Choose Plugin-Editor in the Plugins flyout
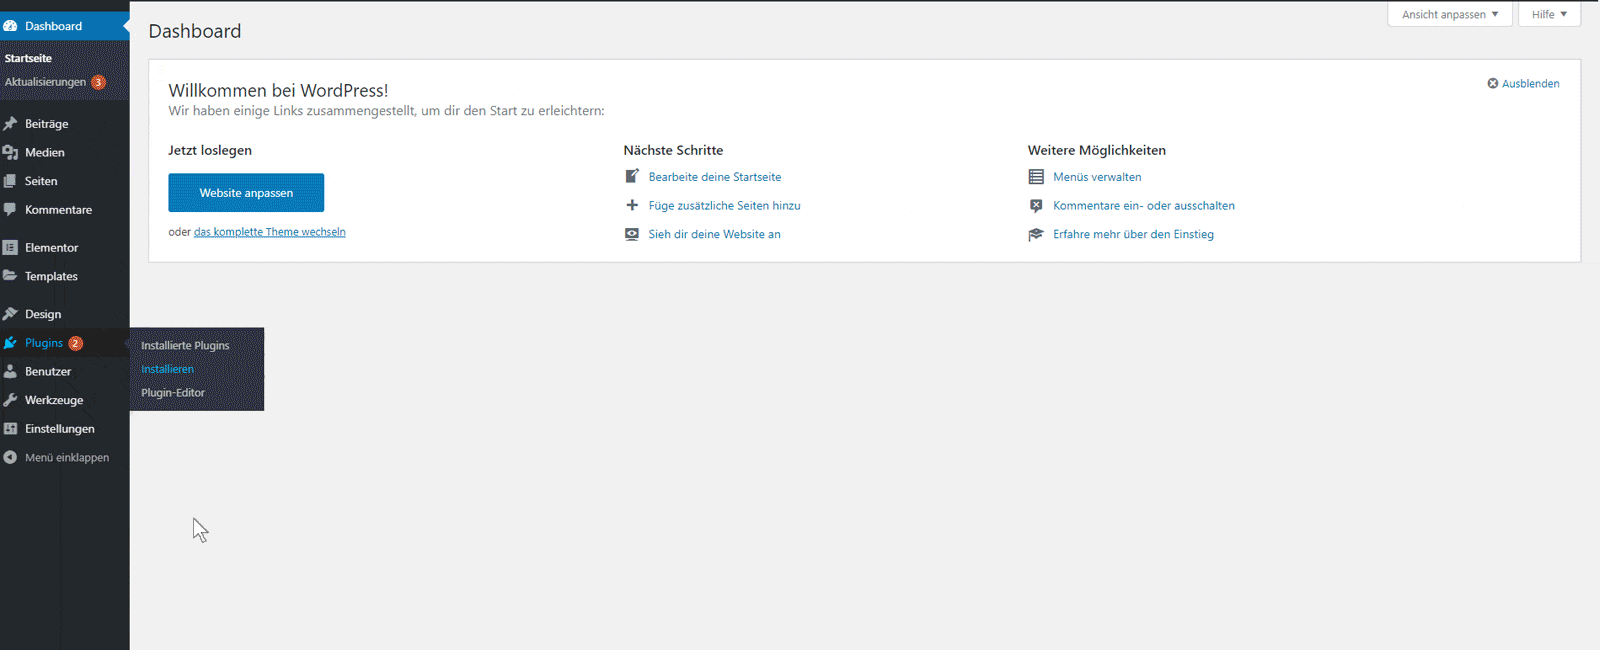The height and width of the screenshot is (650, 1600). [x=173, y=393]
